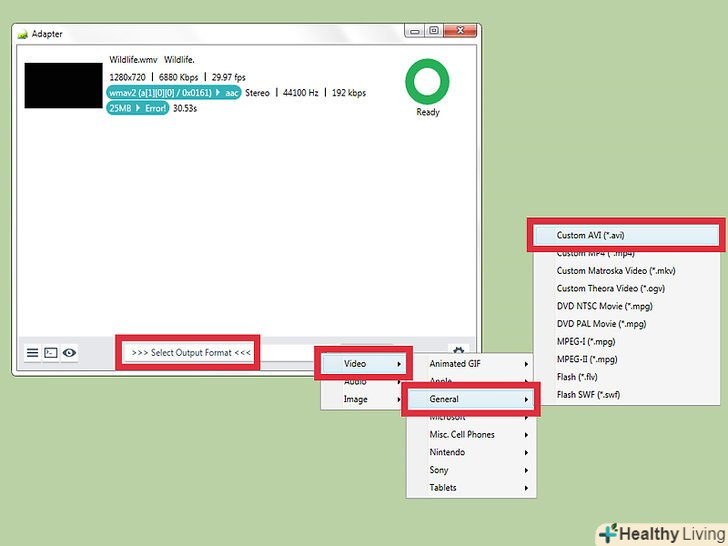This screenshot has width=728, height=546.
Task: Close the Adapter window
Action: (460, 31)
